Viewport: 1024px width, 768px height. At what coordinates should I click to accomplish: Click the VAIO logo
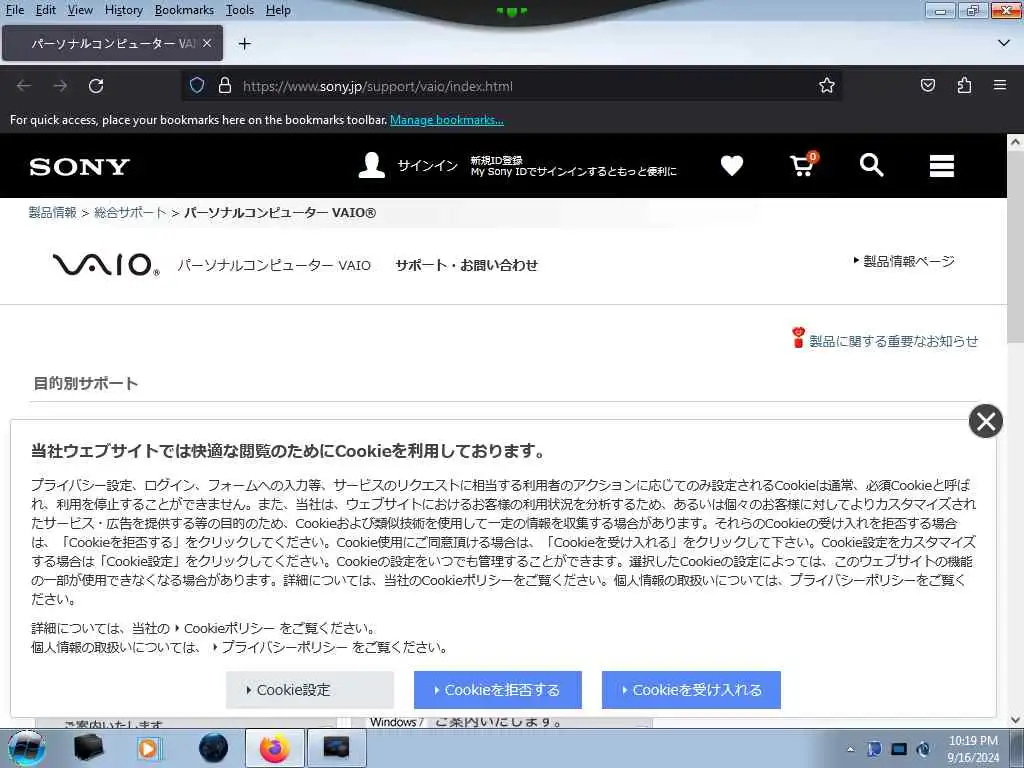(x=106, y=265)
